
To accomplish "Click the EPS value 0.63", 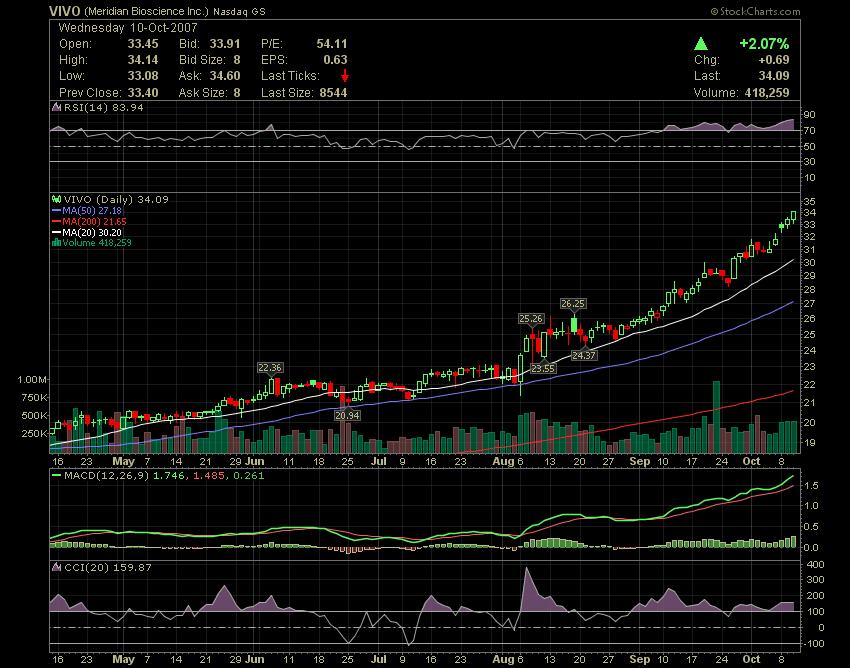I will [335, 60].
